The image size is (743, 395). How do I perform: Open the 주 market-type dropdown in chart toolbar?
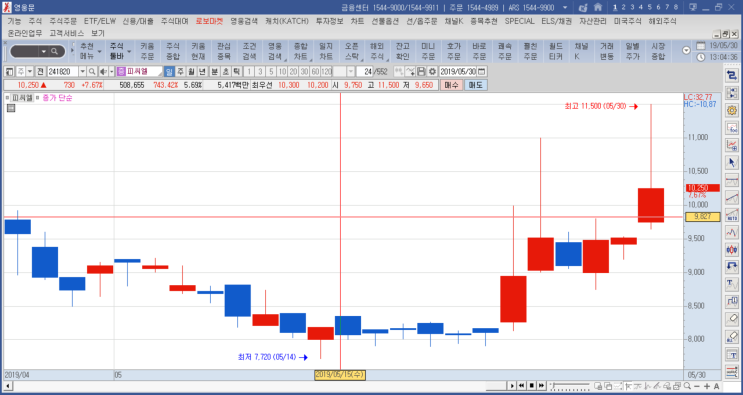(x=30, y=72)
